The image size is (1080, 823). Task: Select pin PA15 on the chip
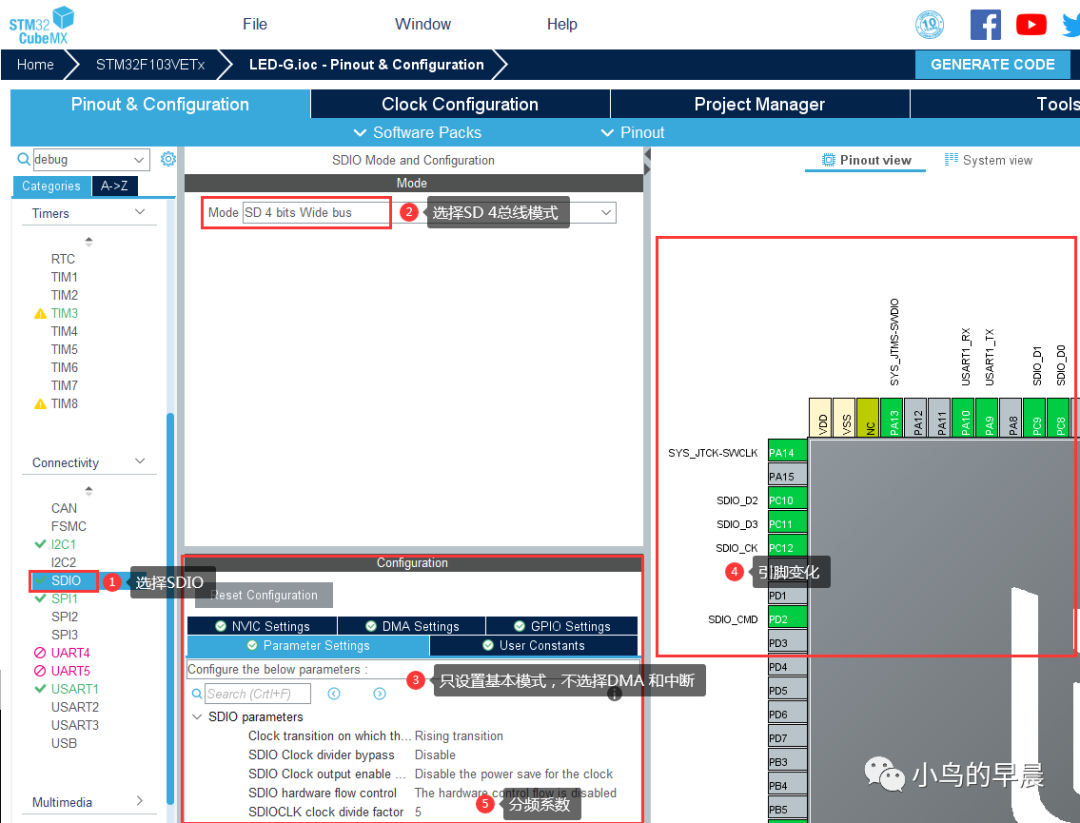pos(787,476)
